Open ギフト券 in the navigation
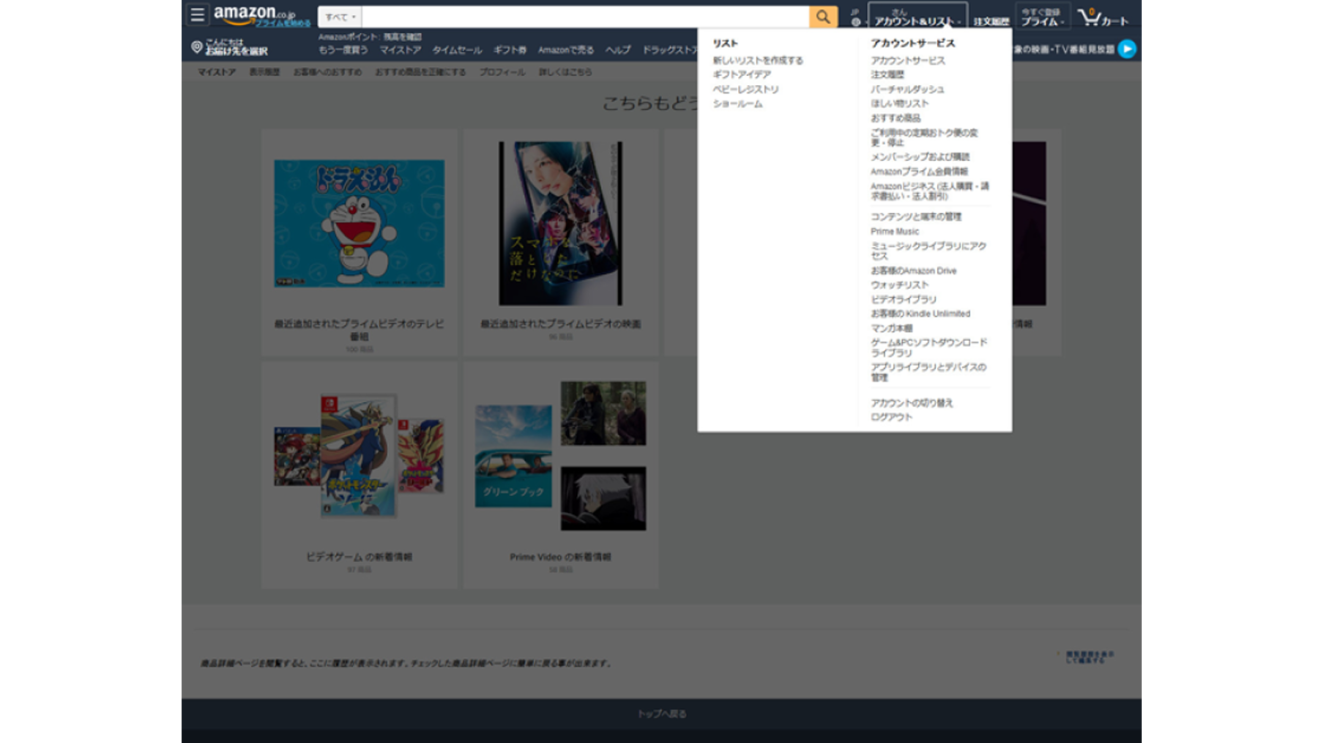The height and width of the screenshot is (743, 1320). (x=510, y=50)
